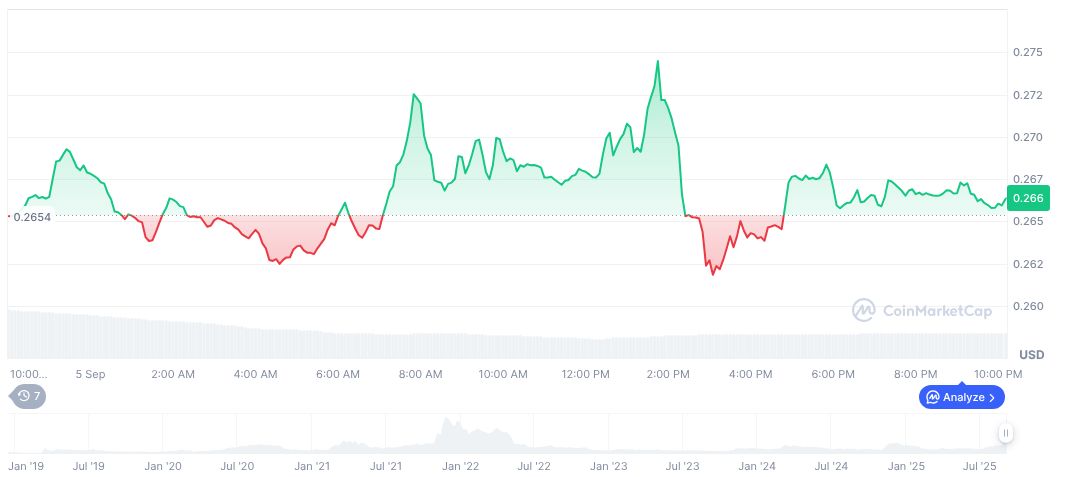This screenshot has width=1072, height=477.
Task: Click the lowest red dip near 4:00 PM
Action: point(712,273)
